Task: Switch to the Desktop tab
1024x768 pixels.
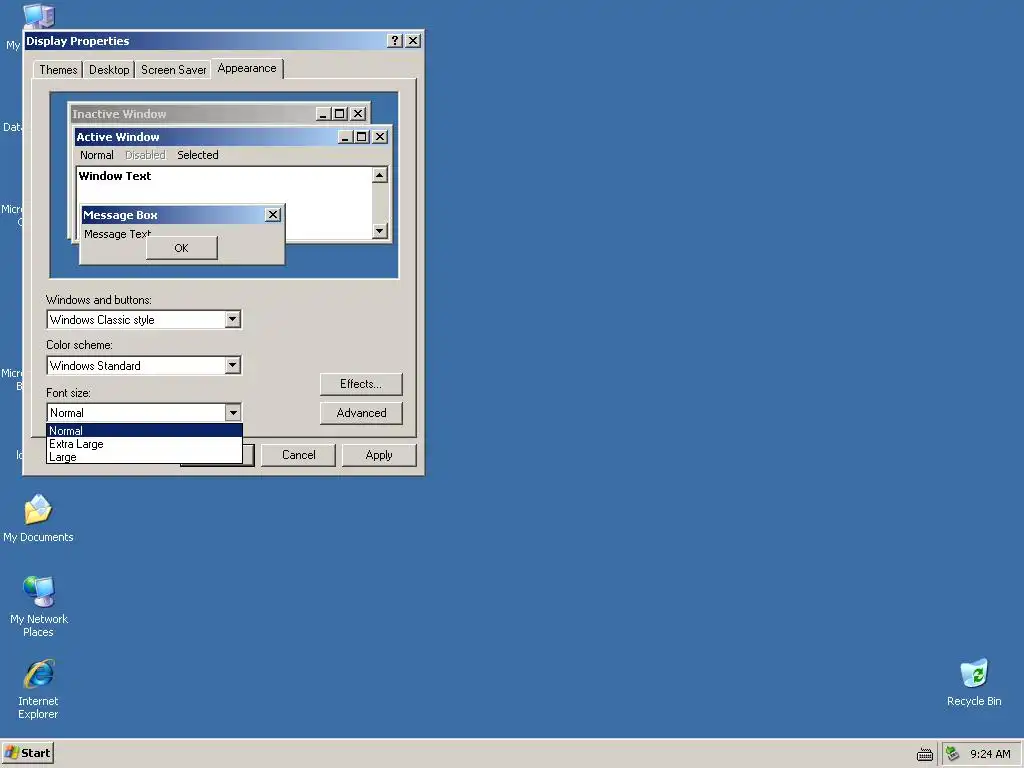Action: point(109,70)
